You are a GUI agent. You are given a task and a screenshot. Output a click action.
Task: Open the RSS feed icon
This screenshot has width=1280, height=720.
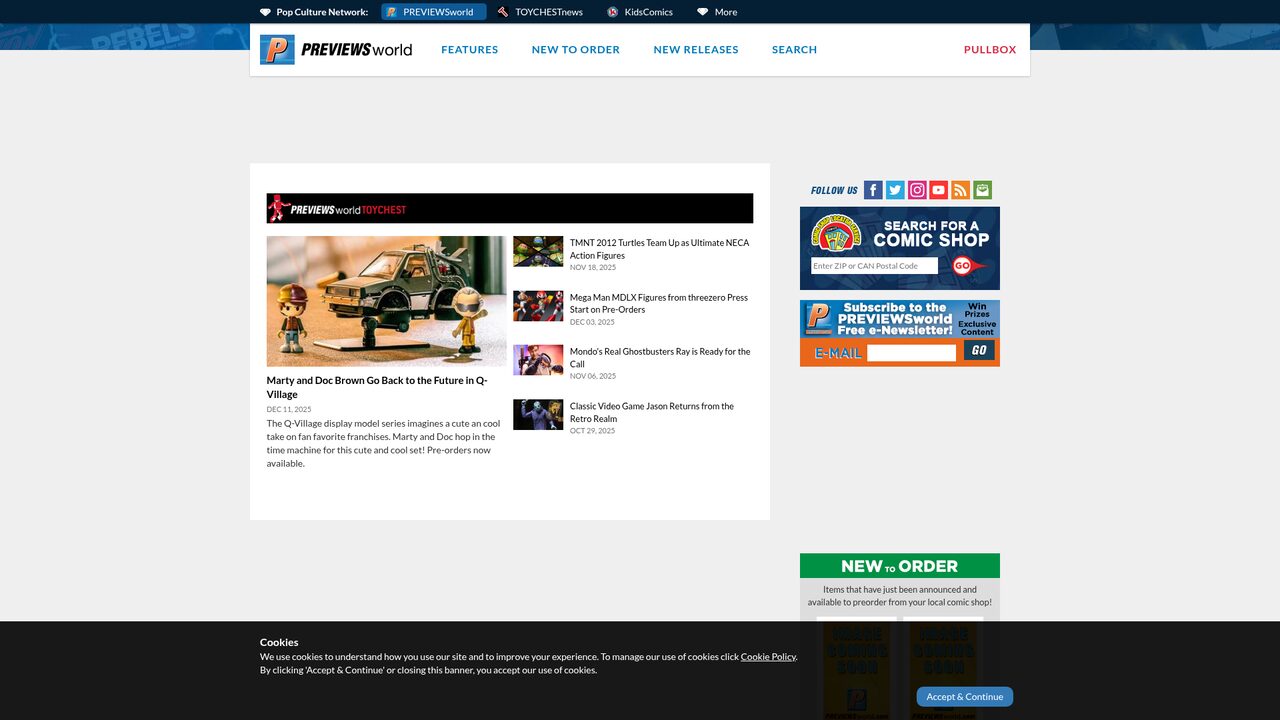960,190
